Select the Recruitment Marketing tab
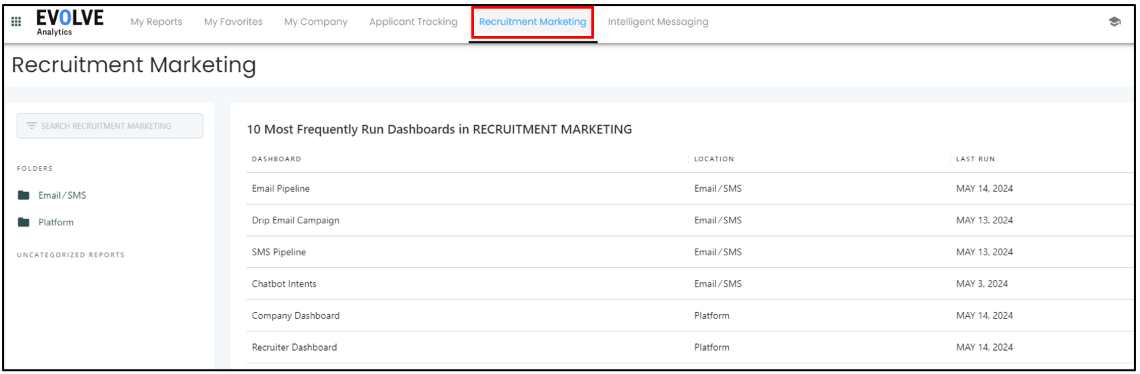Screen dimensions: 1140x374 tap(532, 22)
